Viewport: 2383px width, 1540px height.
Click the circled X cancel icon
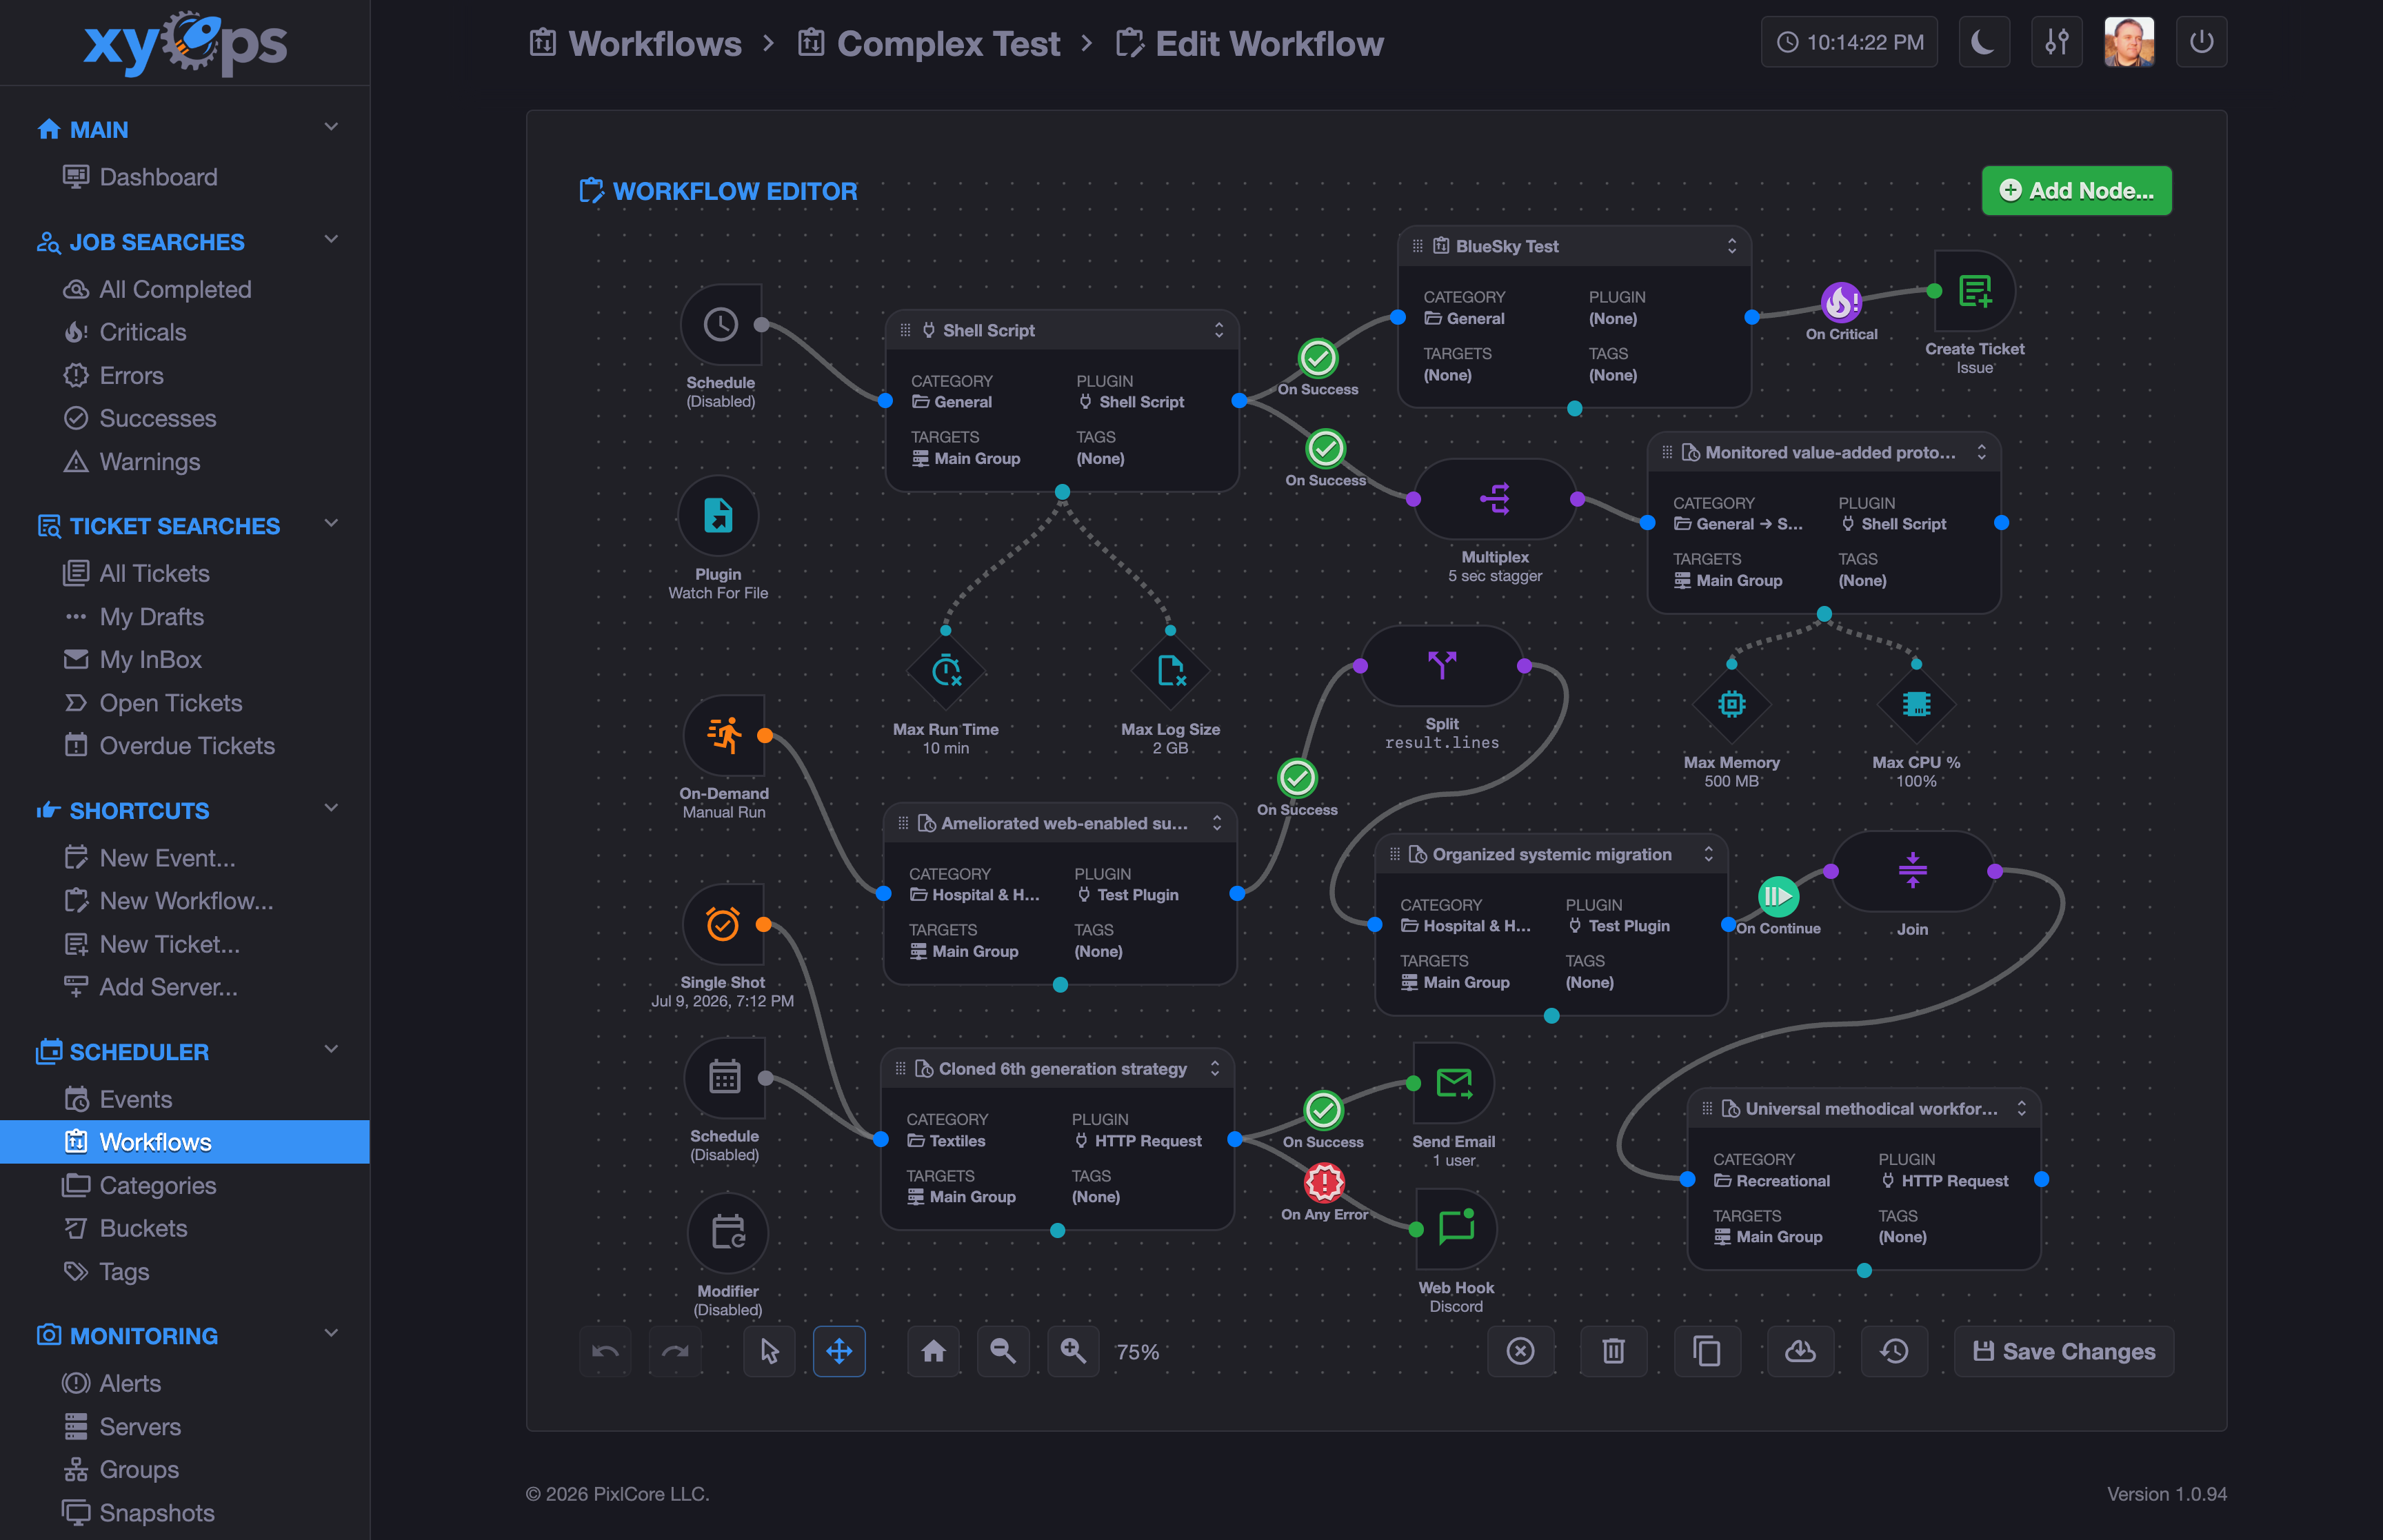click(1520, 1351)
